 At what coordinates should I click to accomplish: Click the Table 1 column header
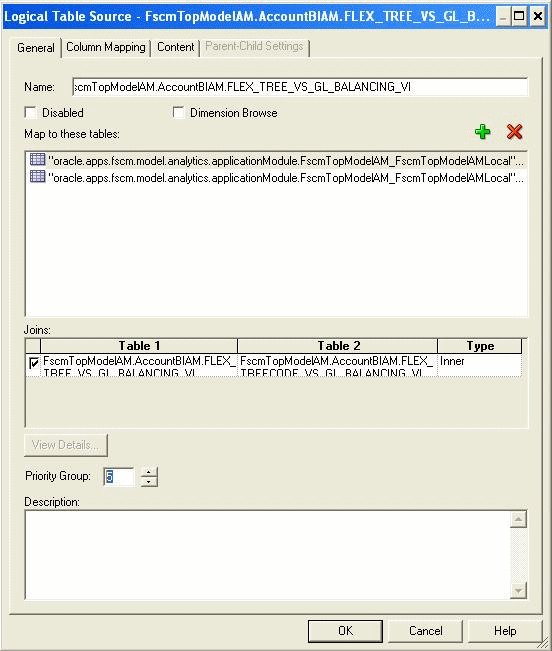(x=139, y=346)
